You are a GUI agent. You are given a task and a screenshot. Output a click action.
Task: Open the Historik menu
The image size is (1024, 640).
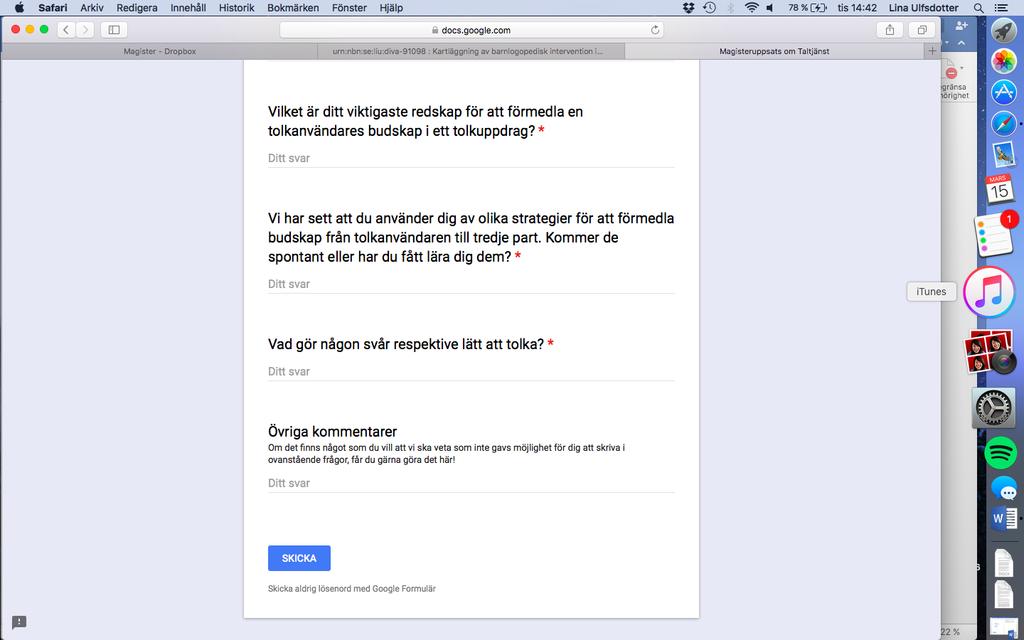tap(236, 8)
